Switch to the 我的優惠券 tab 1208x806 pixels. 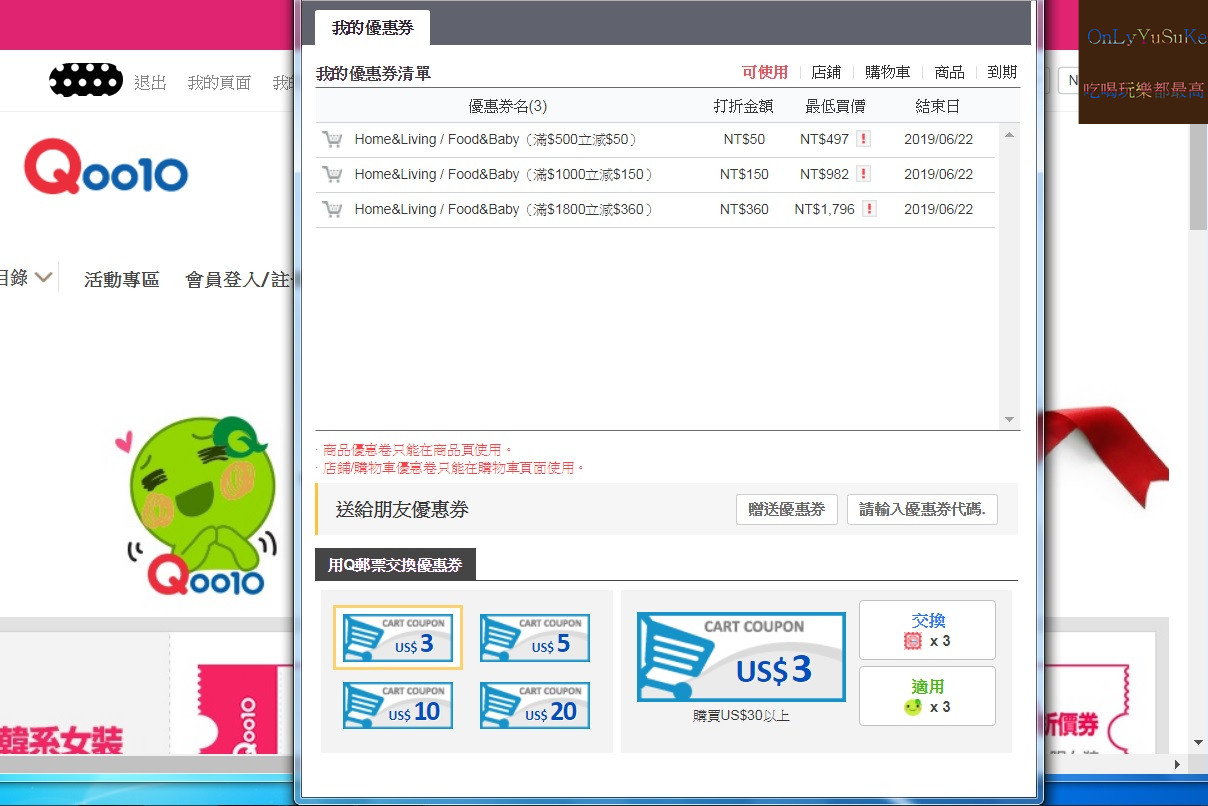pyautogui.click(x=371, y=29)
